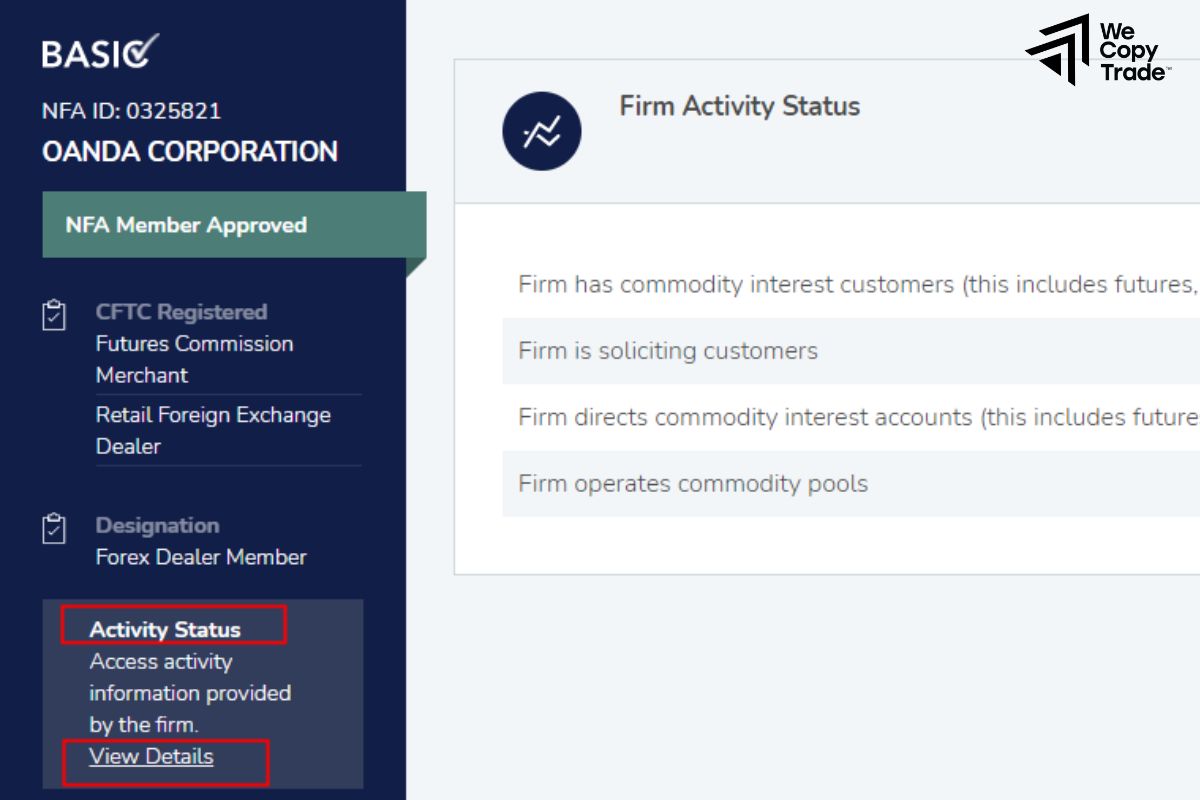Click the View Details link
The image size is (1200, 800).
151,757
